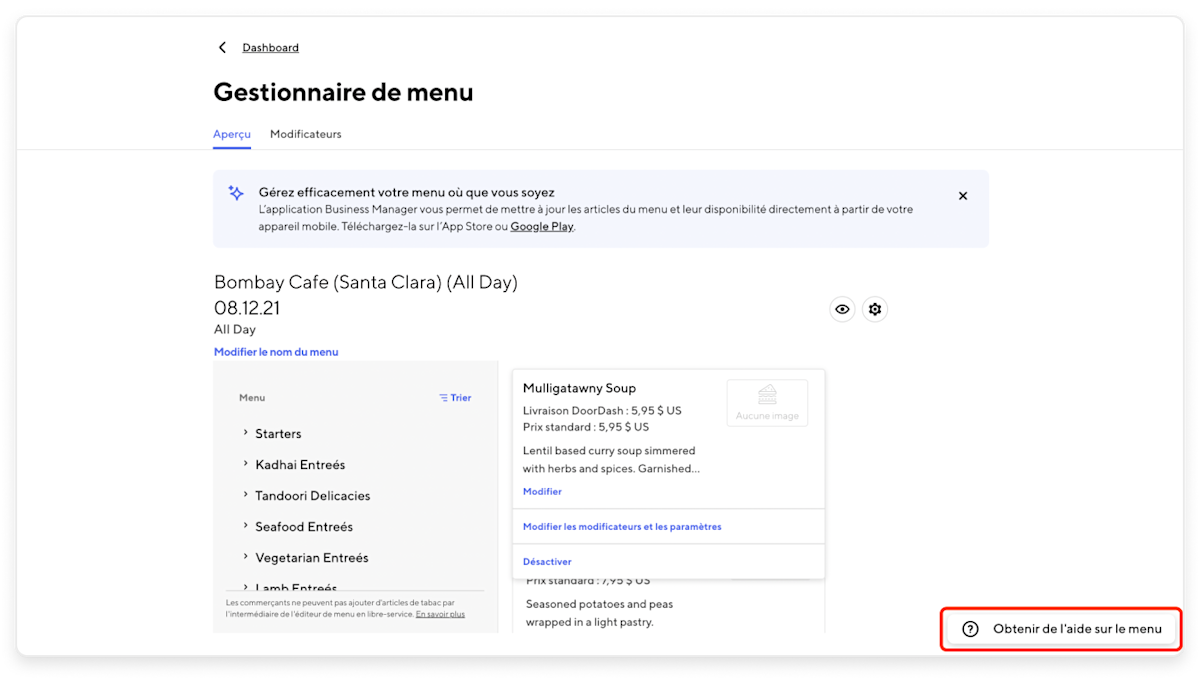Click the back arrow beside Dashboard
Screen dimensions: 1200x686
point(222,48)
